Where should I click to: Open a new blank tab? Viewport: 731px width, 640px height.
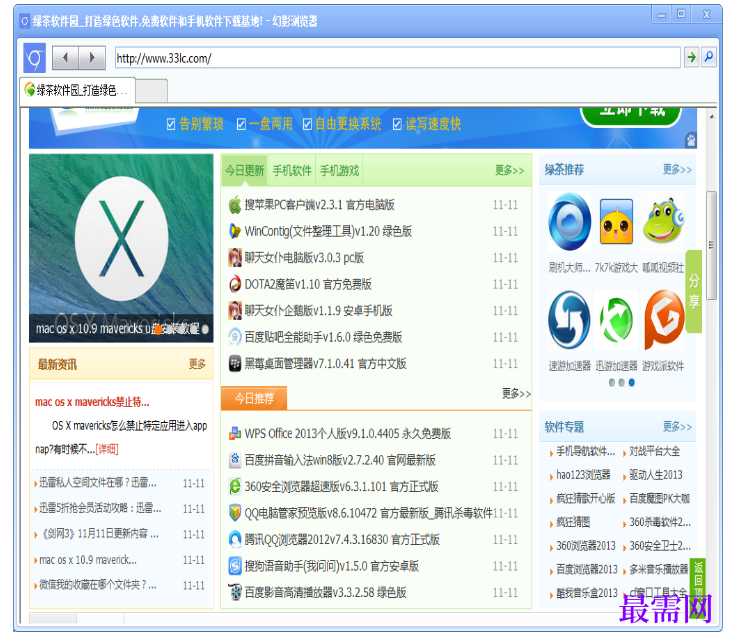(x=152, y=91)
